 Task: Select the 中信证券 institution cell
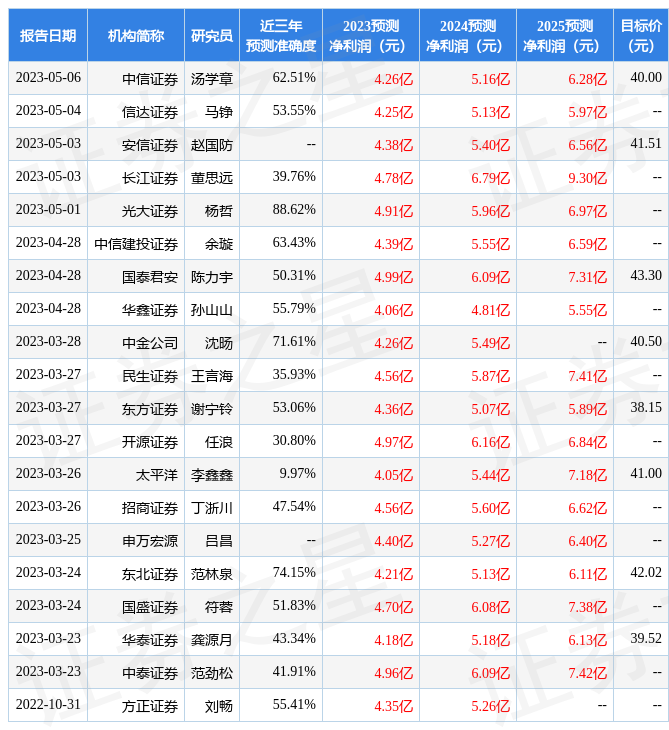click(150, 78)
